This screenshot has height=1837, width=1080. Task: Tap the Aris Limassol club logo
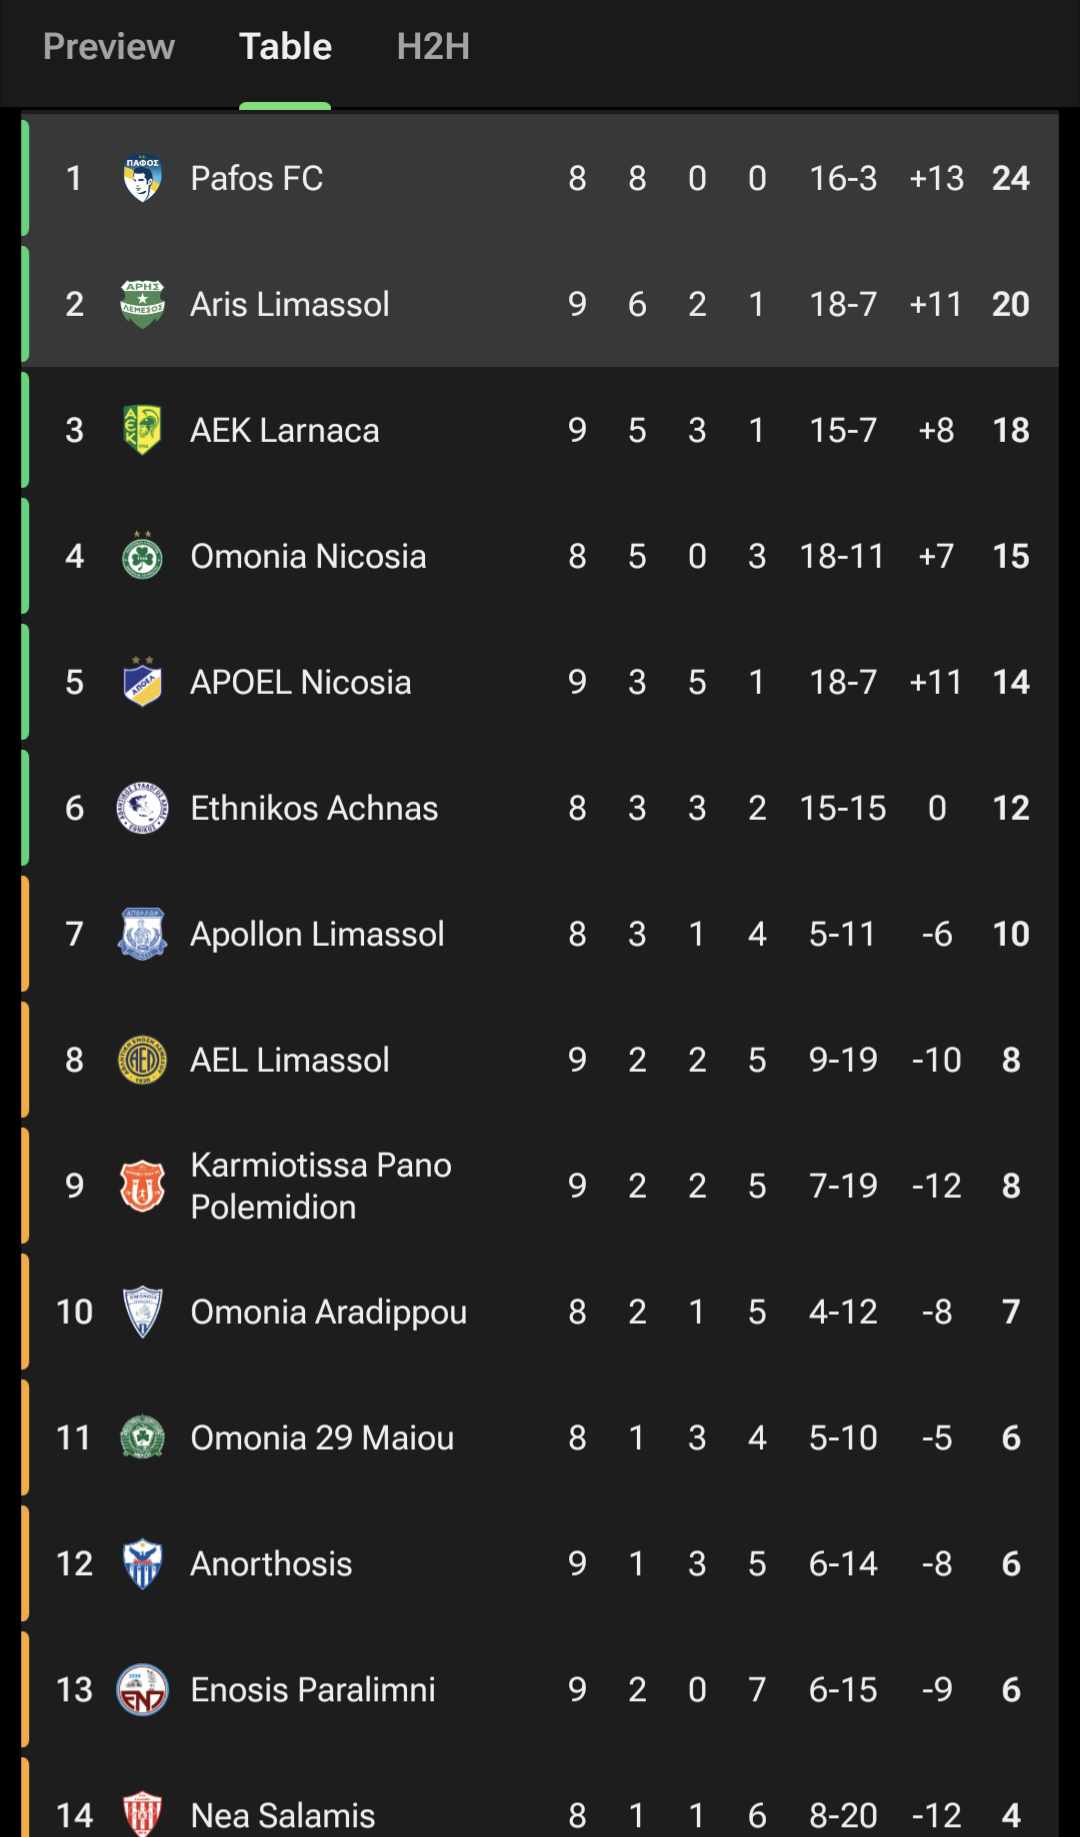[142, 304]
